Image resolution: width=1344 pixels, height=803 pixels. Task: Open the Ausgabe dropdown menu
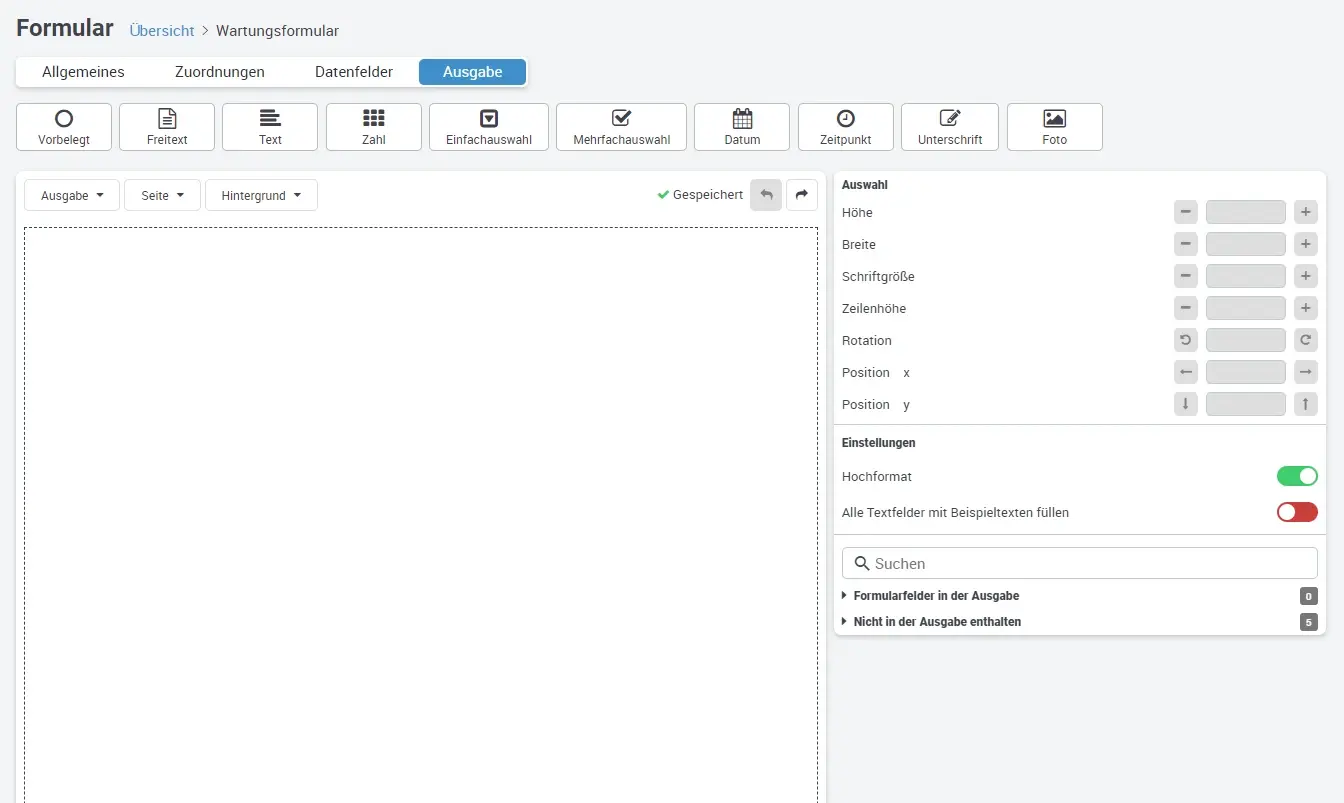(72, 196)
